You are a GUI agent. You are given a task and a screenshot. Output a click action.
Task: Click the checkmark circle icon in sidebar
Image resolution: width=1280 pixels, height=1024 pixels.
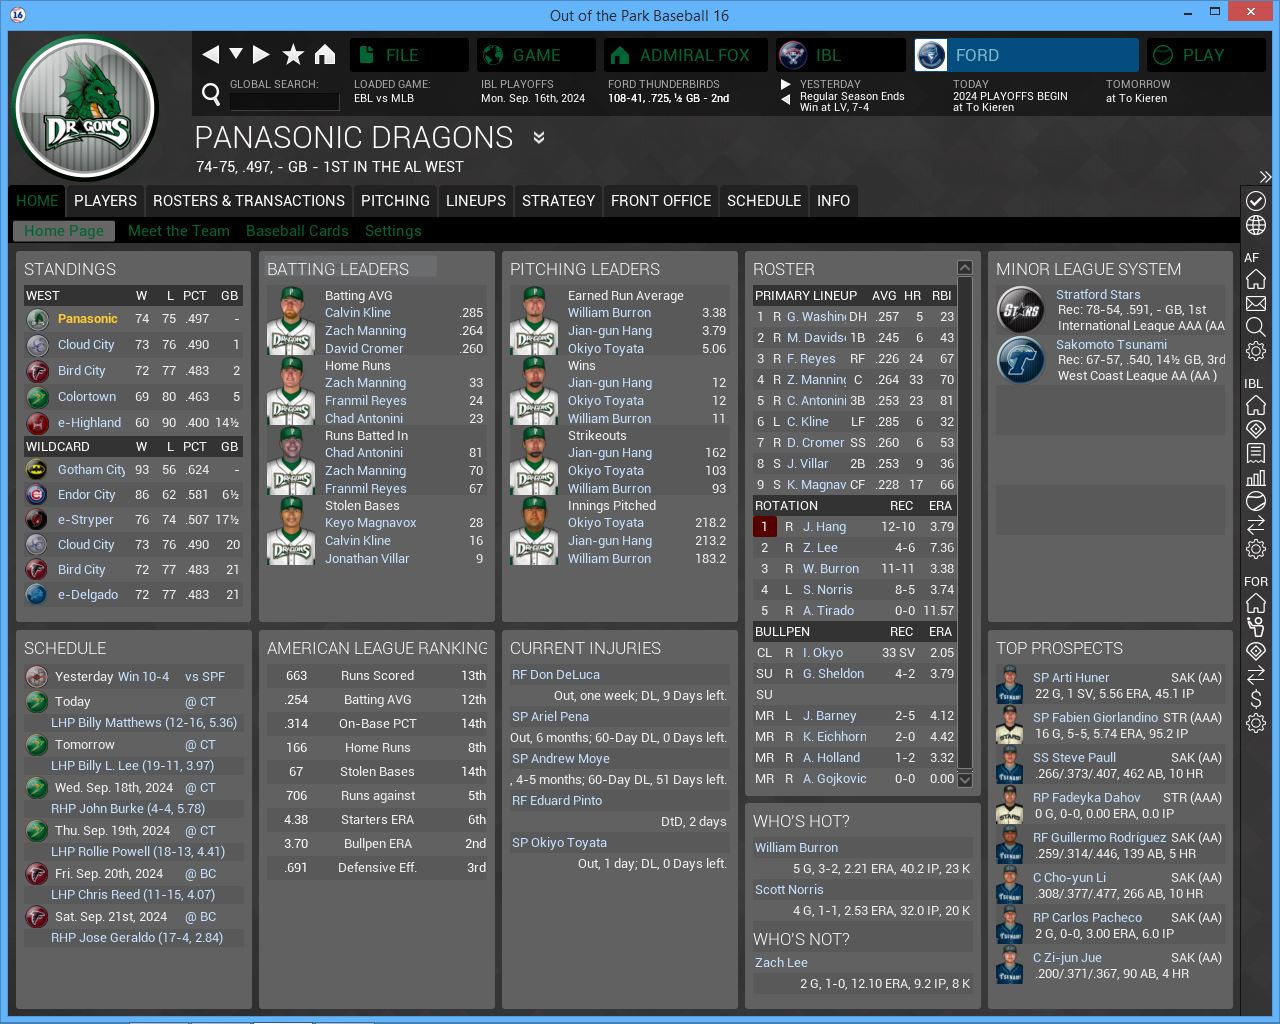coord(1256,201)
